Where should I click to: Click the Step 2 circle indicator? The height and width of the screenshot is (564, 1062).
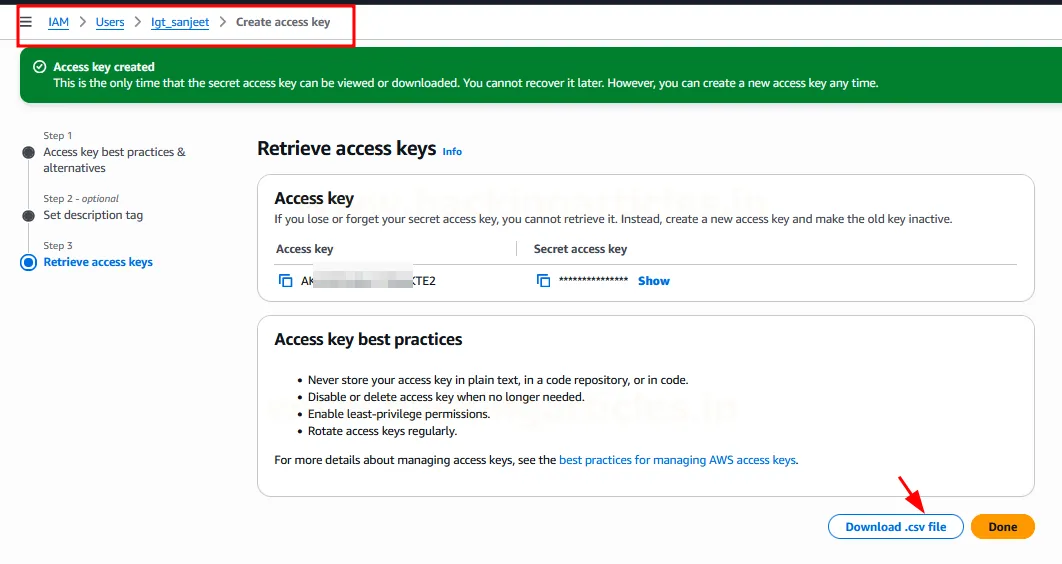click(x=28, y=215)
